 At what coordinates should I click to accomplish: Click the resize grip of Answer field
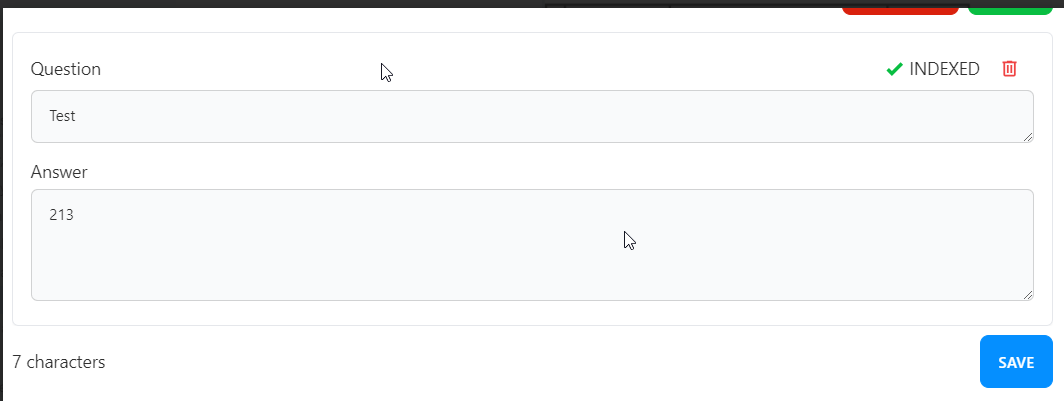coord(1027,294)
